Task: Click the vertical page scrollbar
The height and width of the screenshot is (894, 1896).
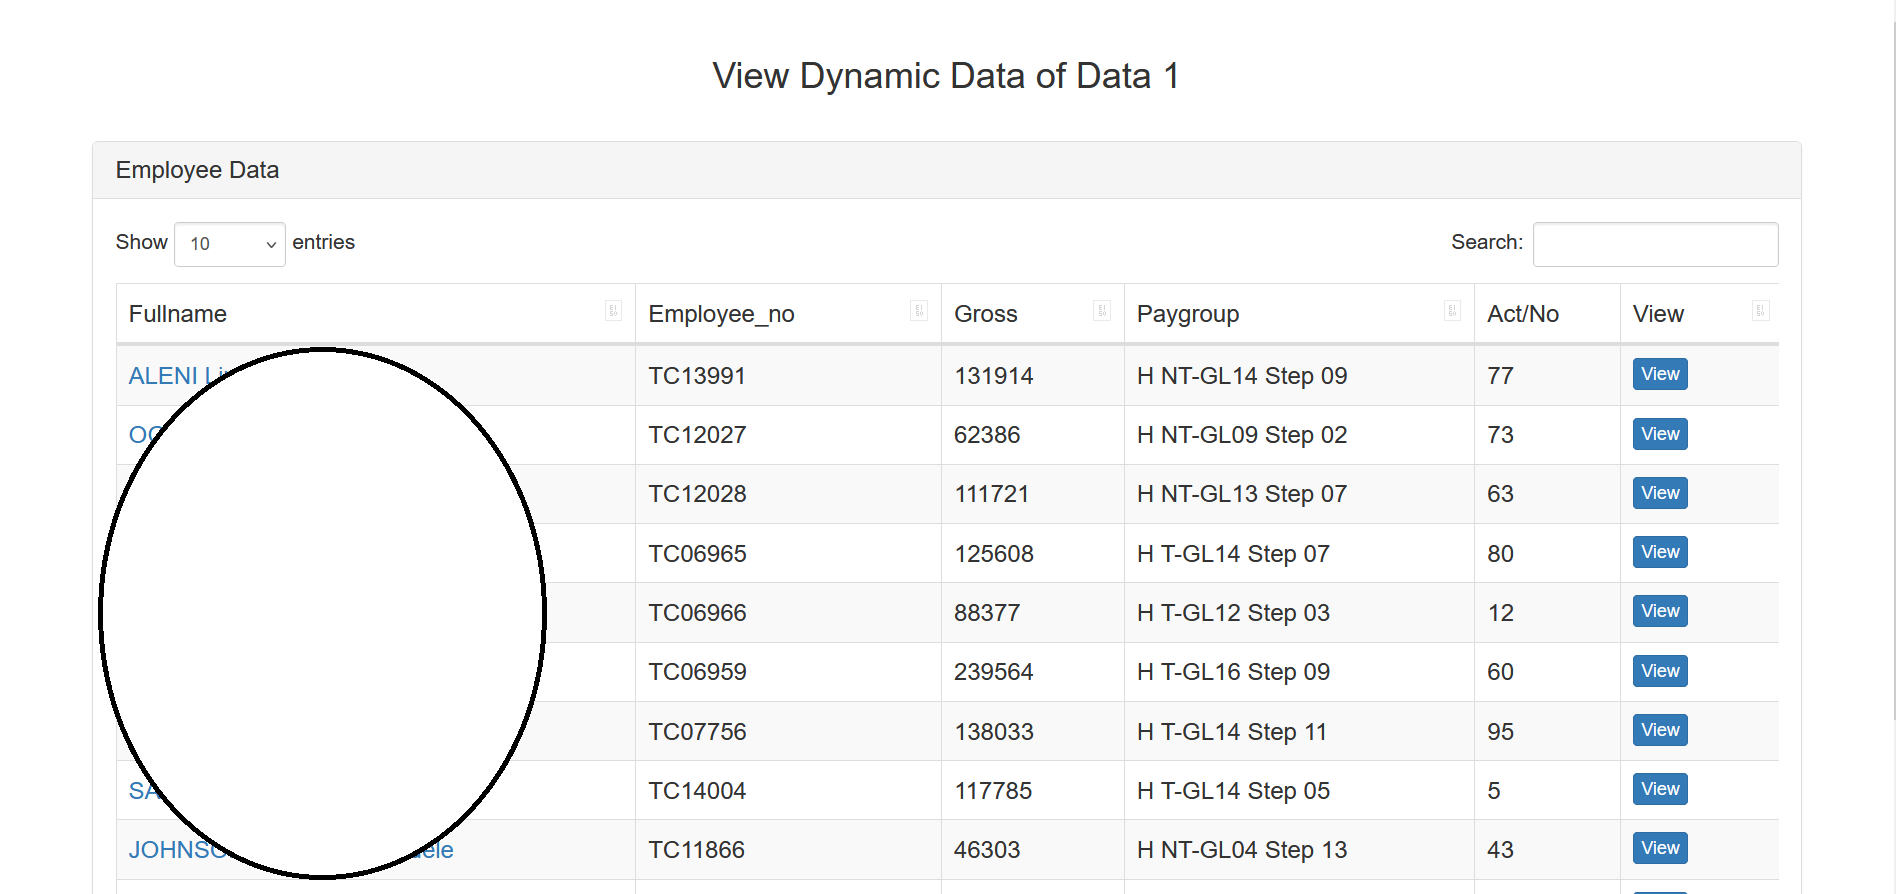Action: pyautogui.click(x=1894, y=400)
